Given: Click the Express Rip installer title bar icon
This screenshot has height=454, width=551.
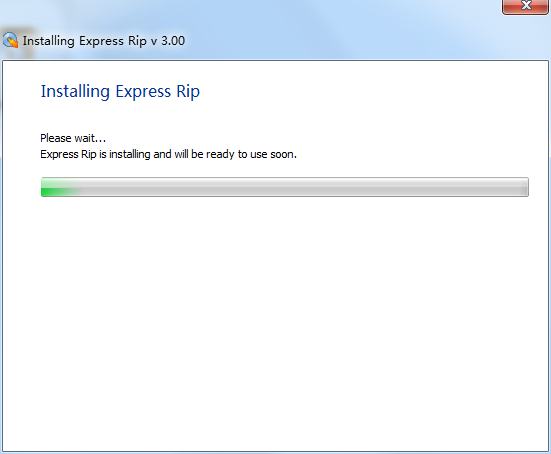Looking at the screenshot, I should 11,40.
